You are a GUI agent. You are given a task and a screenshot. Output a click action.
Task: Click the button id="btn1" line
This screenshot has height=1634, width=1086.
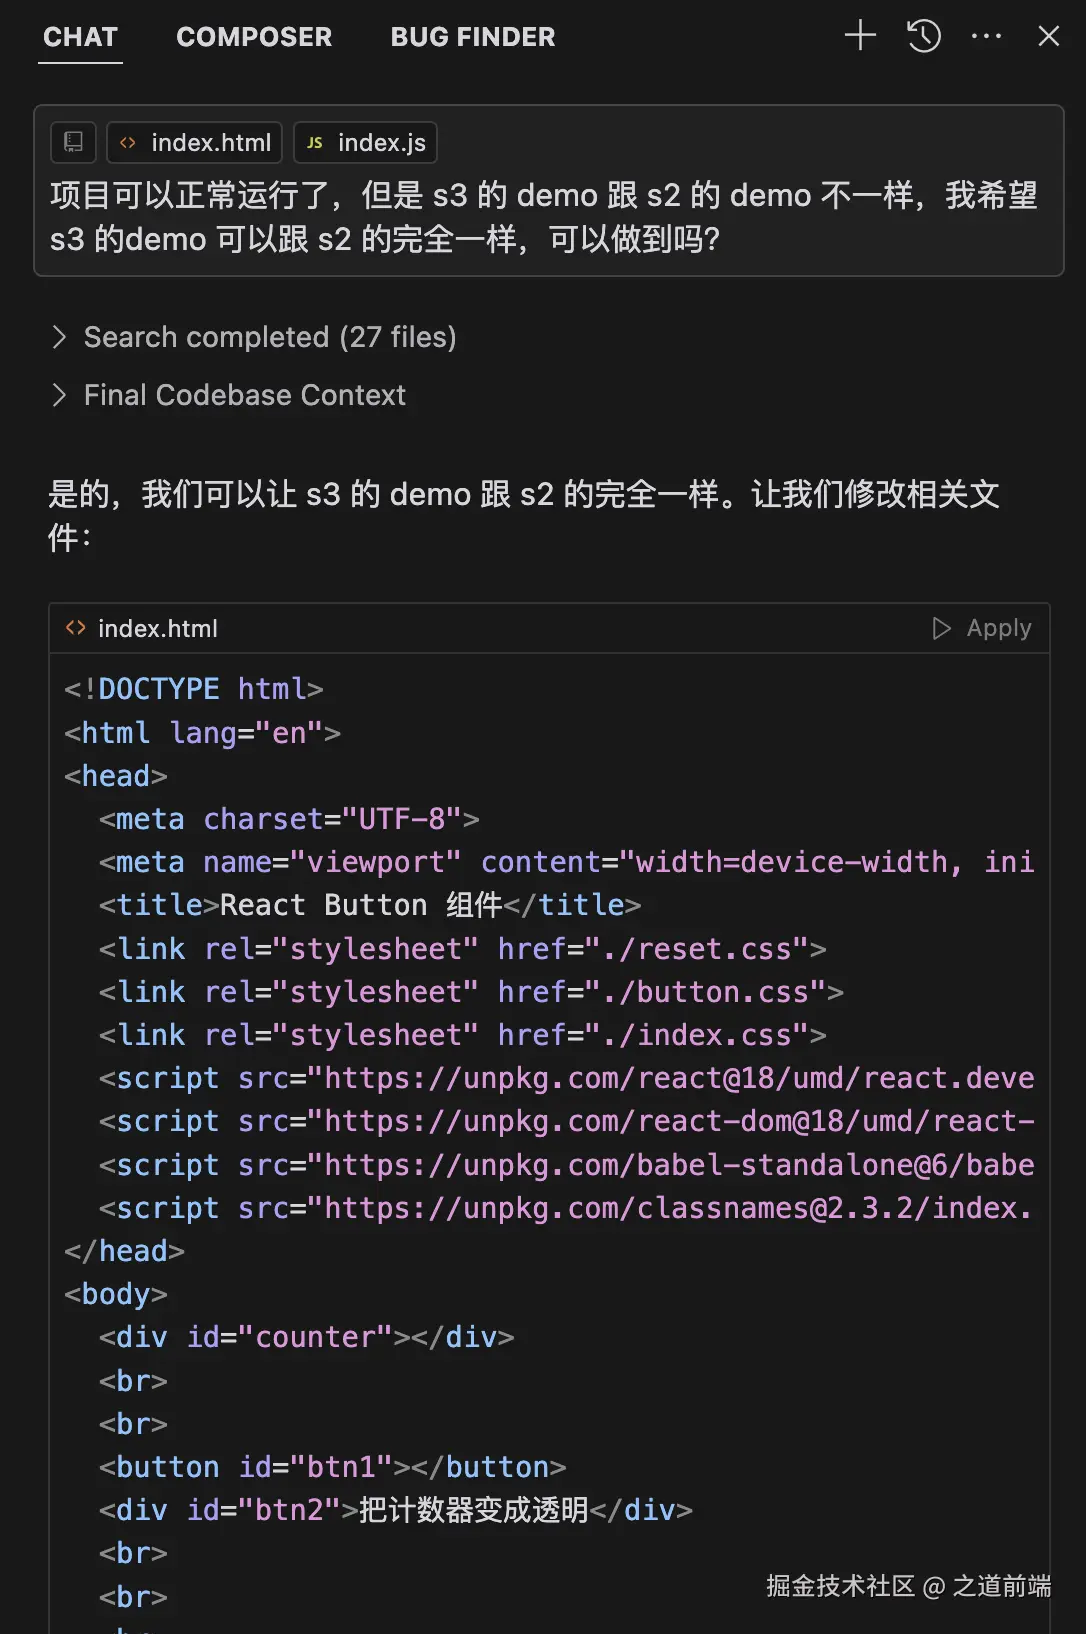[x=333, y=1467]
